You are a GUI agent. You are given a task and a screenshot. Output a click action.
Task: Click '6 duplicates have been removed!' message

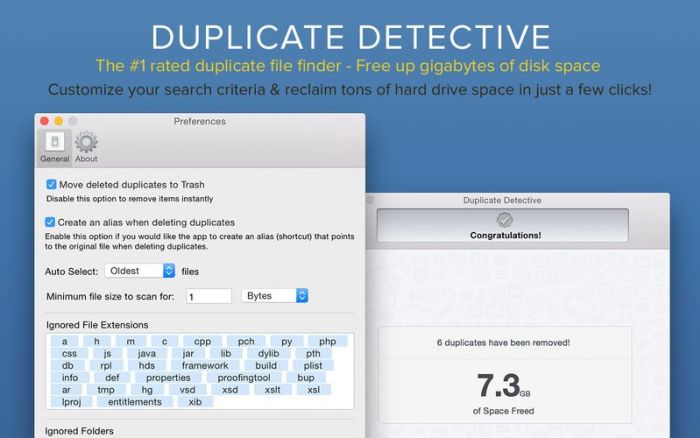(x=503, y=342)
